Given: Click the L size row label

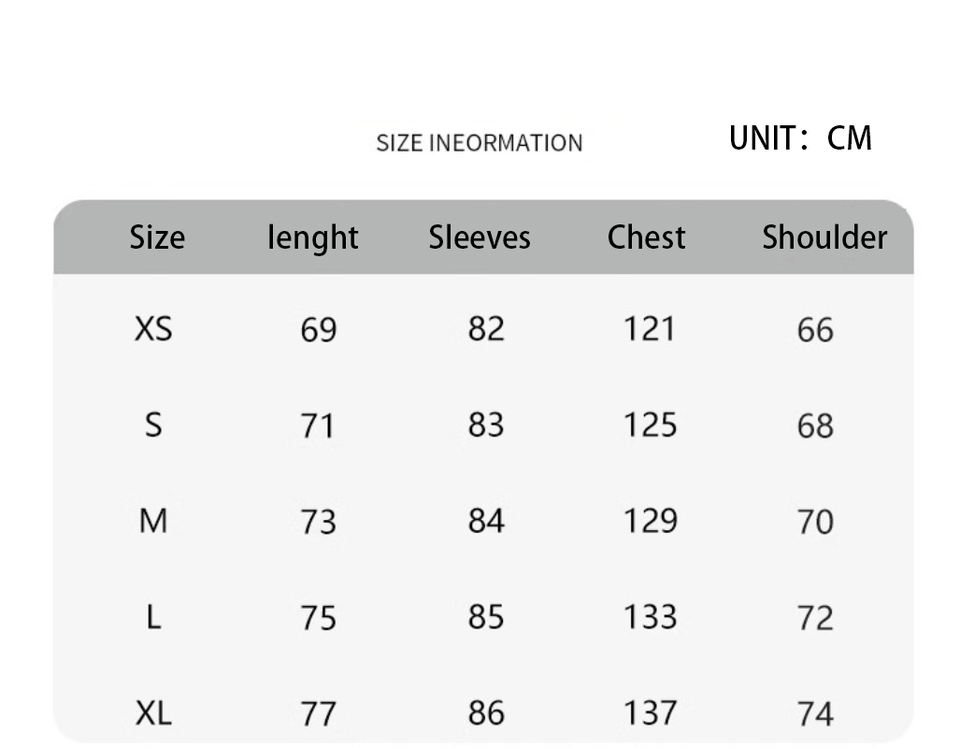Looking at the screenshot, I should (x=153, y=617).
